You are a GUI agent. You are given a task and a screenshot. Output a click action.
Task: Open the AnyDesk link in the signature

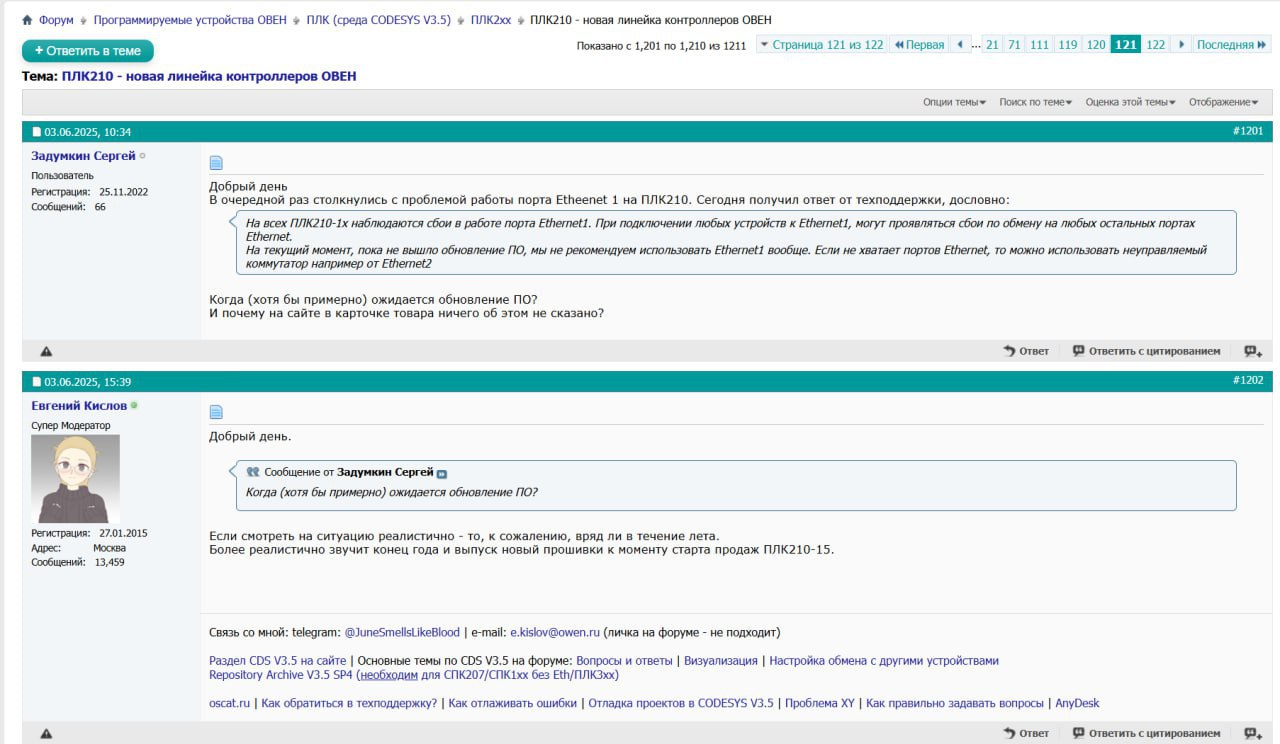click(x=1077, y=703)
